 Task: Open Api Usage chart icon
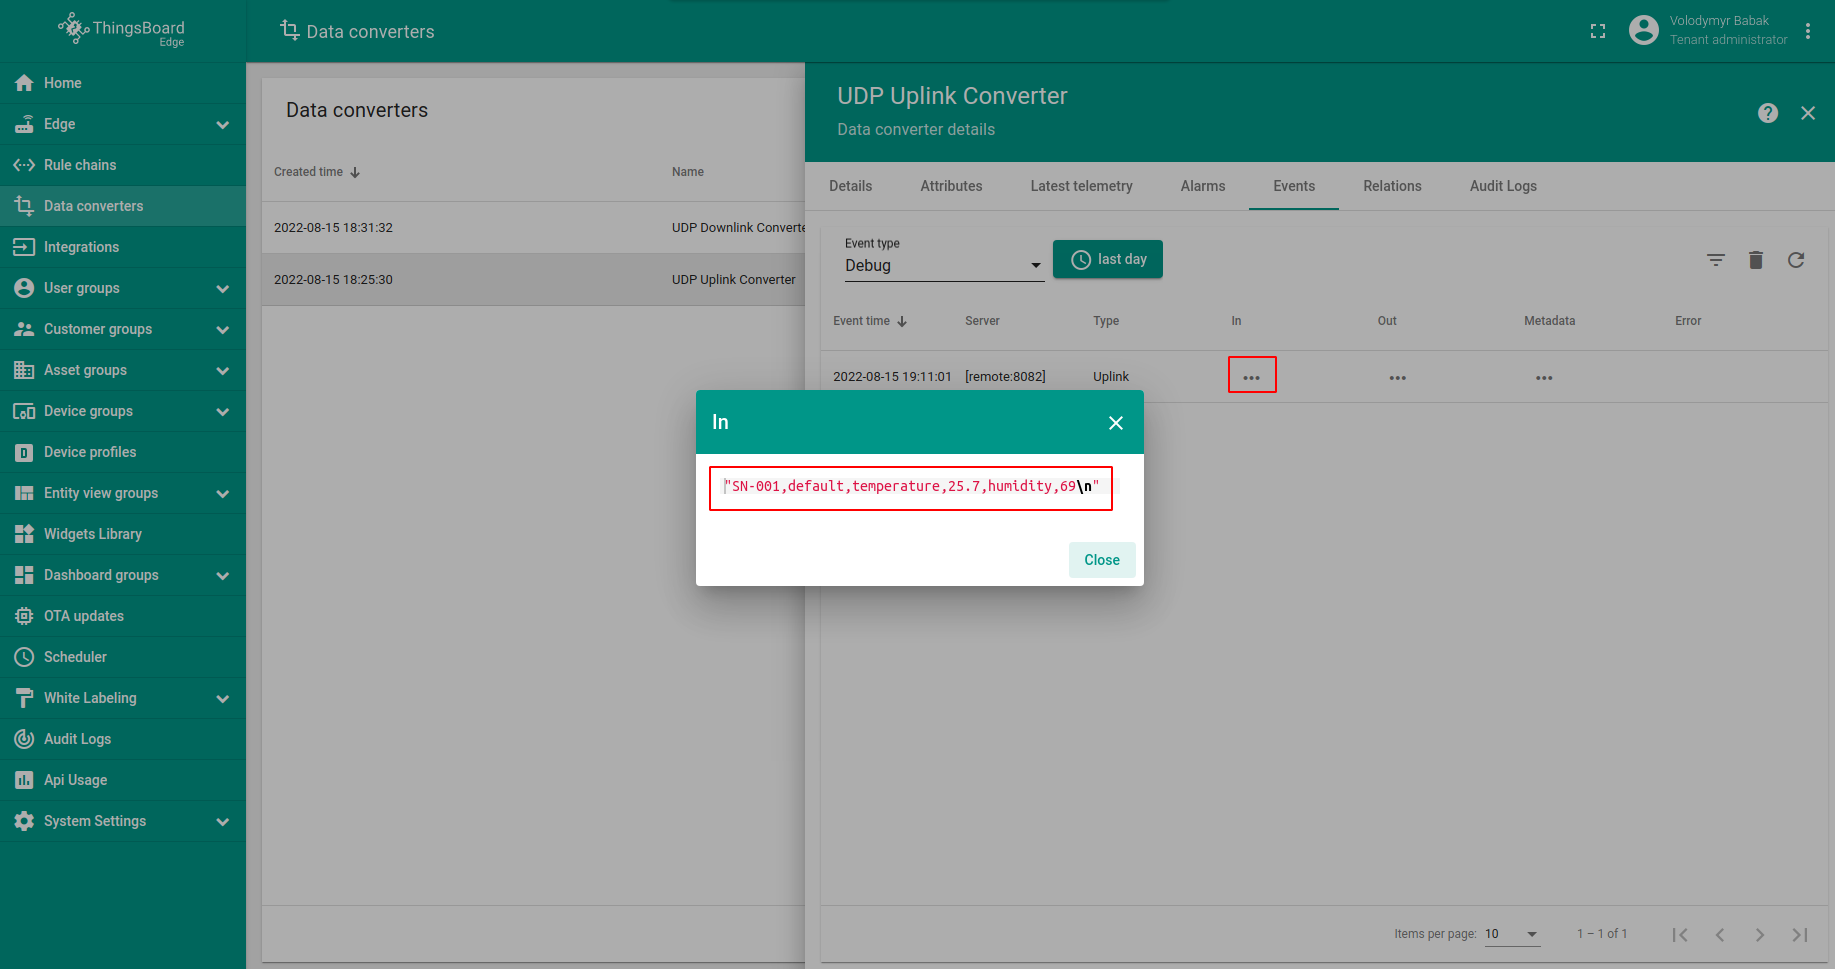point(24,780)
